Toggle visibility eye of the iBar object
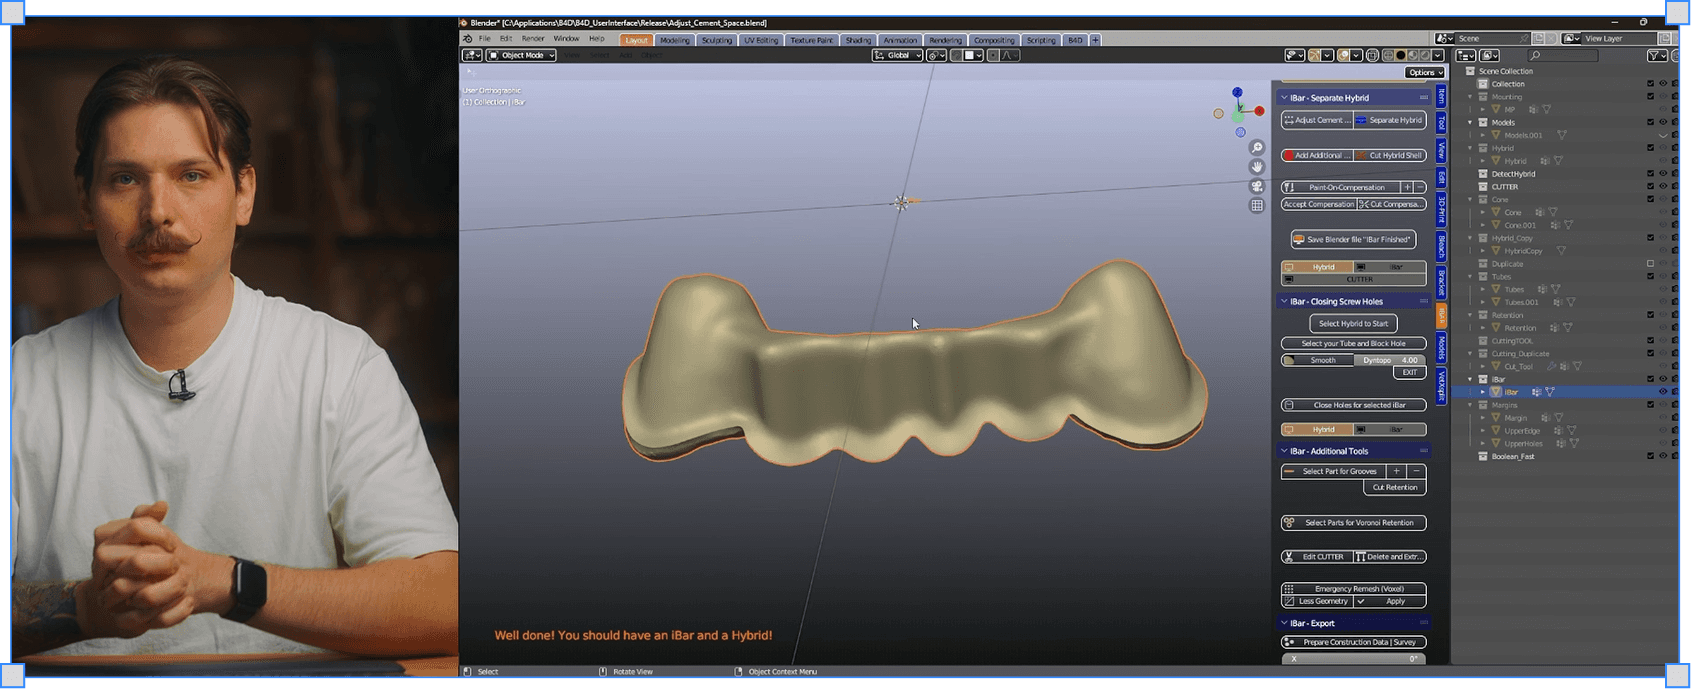 (1663, 392)
